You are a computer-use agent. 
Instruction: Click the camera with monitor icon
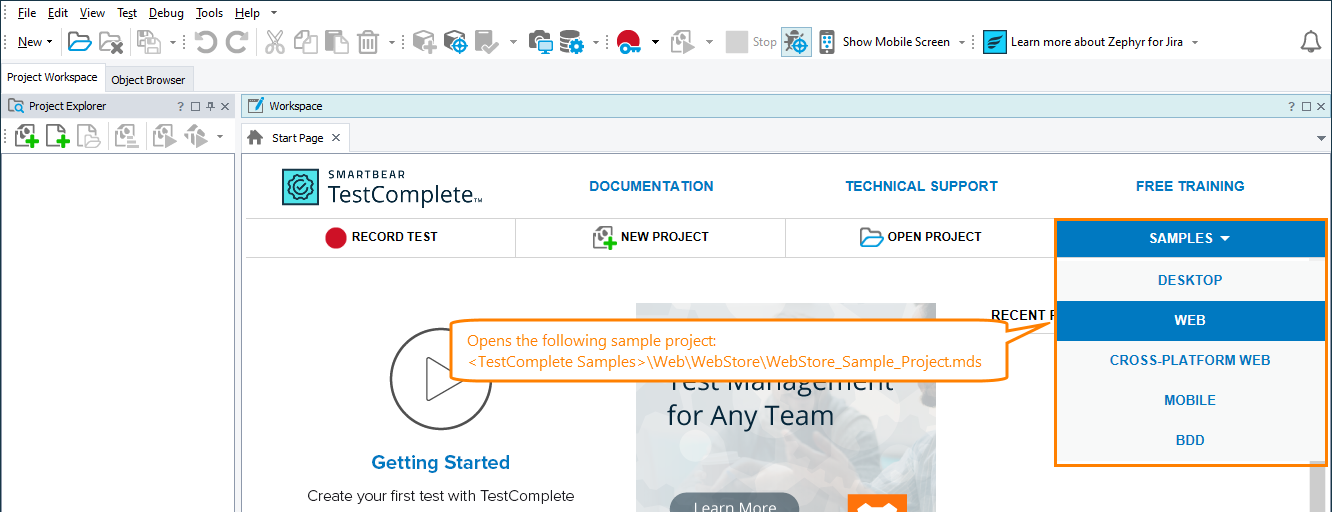540,42
